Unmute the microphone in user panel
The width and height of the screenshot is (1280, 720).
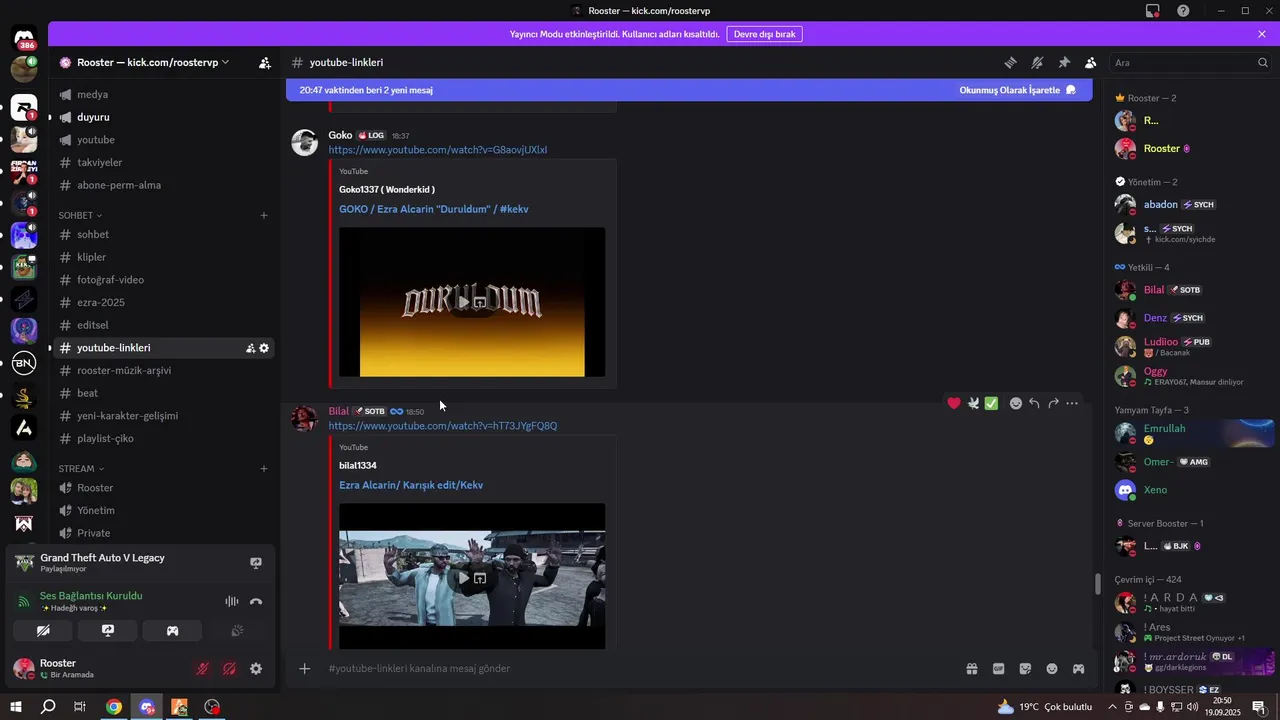203,669
